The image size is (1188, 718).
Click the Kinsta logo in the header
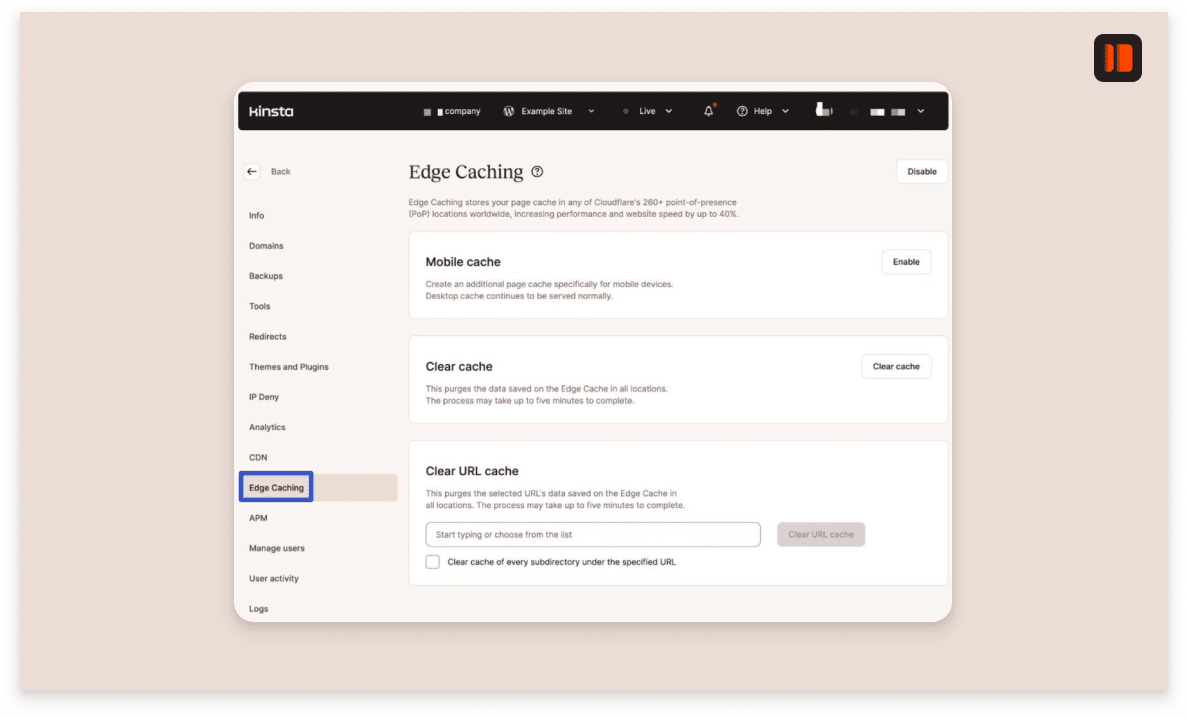click(270, 111)
